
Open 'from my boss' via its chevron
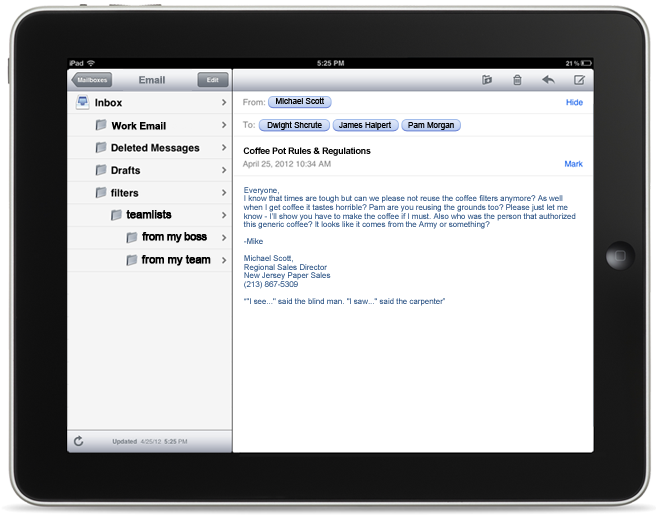pyautogui.click(x=224, y=237)
